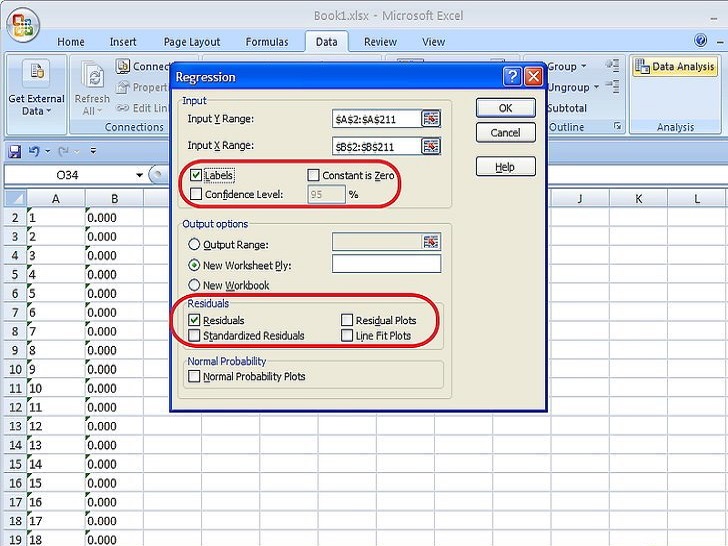The height and width of the screenshot is (546, 728).
Task: Open the Data Analysis tool
Action: coord(675,67)
